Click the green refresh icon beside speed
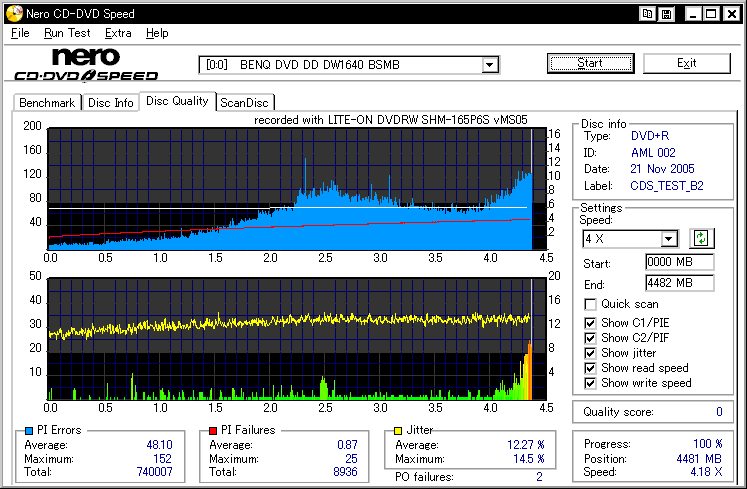Viewport: 747px width, 489px height. point(701,238)
